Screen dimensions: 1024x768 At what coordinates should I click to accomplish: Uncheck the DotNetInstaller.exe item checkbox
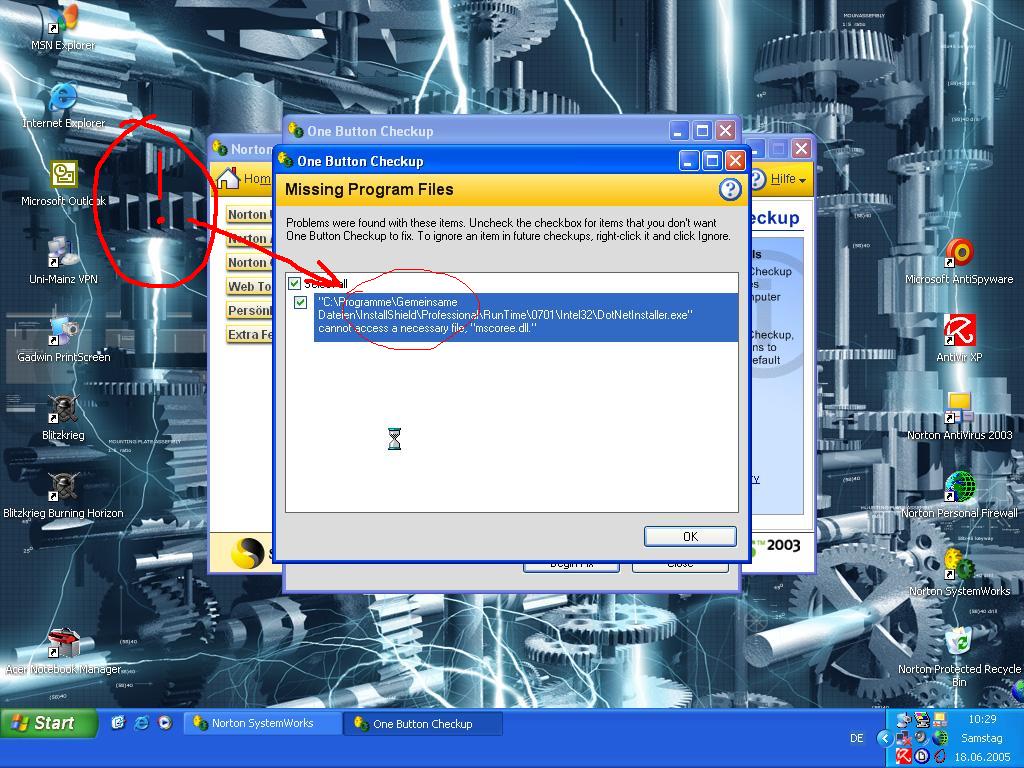pos(300,302)
